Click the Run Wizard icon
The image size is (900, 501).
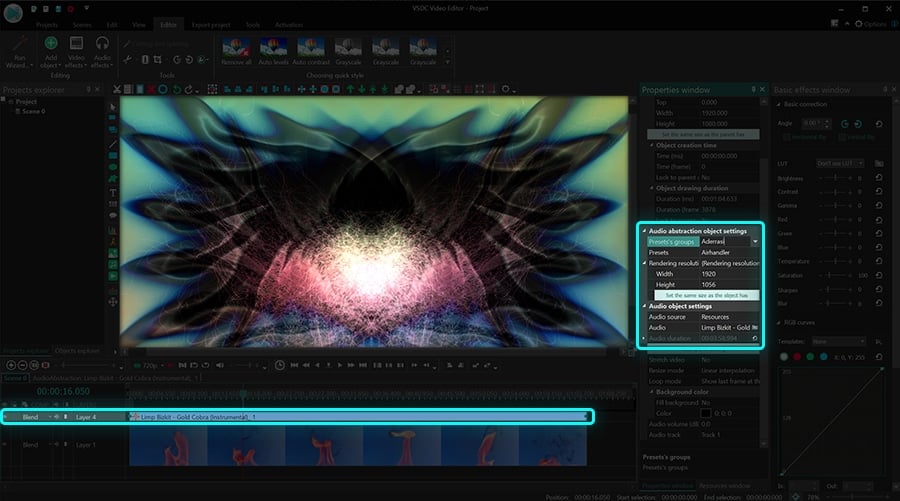(20, 45)
